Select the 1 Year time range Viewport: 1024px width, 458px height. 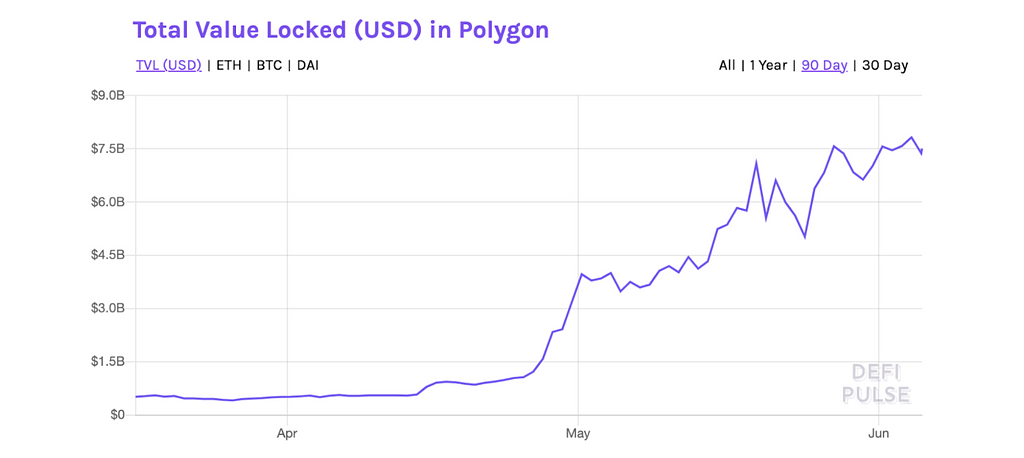tap(769, 66)
